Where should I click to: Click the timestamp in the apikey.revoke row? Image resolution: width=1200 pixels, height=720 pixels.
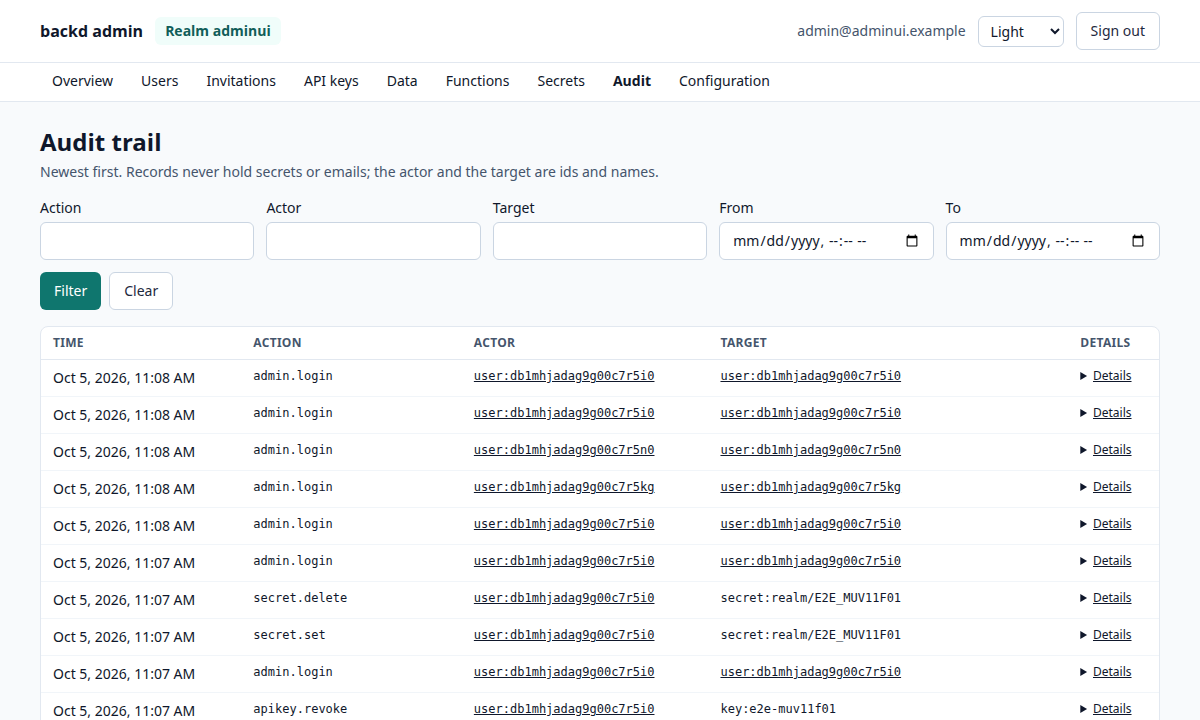(x=124, y=711)
